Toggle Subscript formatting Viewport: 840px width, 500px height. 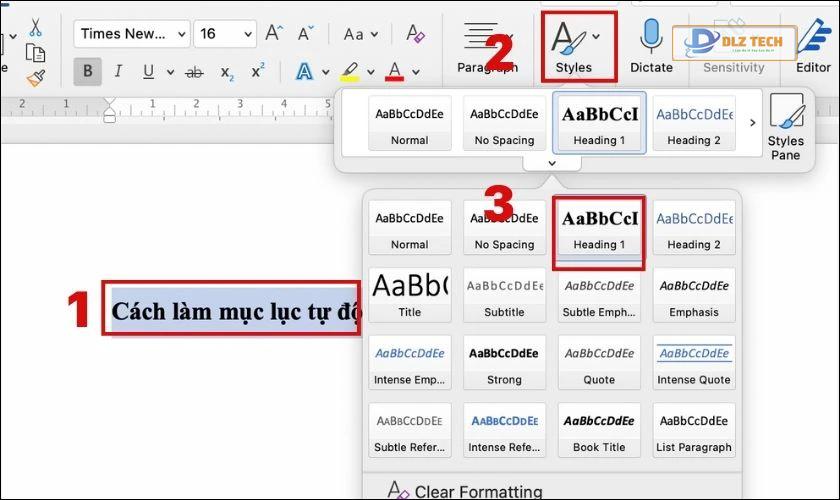click(227, 72)
